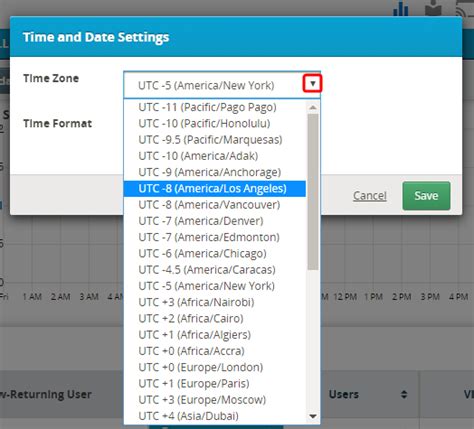Select UTC -7 (America/Denver)
The width and height of the screenshot is (474, 429).
pos(215,221)
